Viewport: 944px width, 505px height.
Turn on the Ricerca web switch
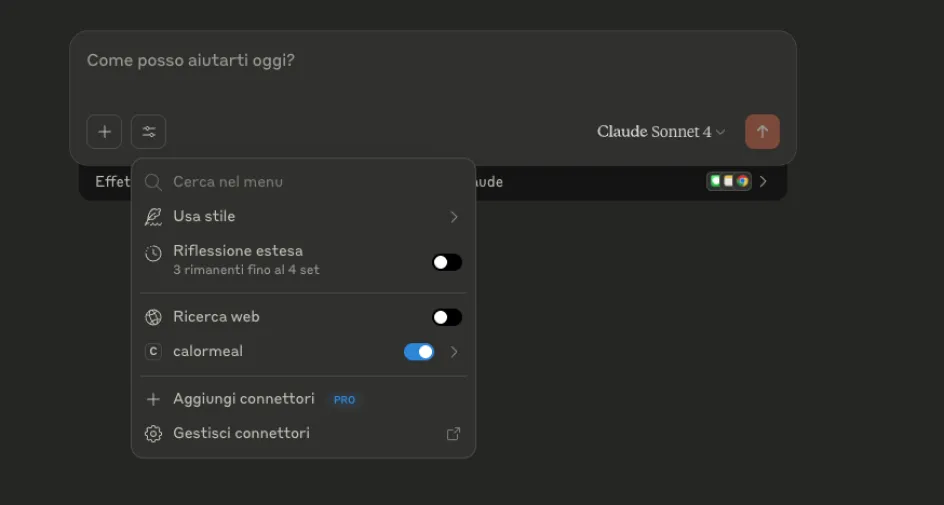pyautogui.click(x=446, y=317)
